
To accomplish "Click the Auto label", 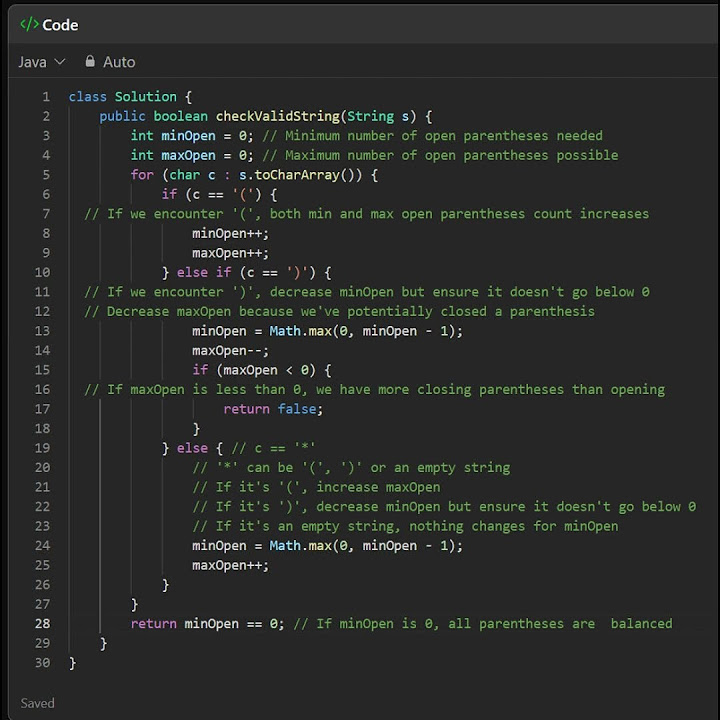I will [119, 62].
